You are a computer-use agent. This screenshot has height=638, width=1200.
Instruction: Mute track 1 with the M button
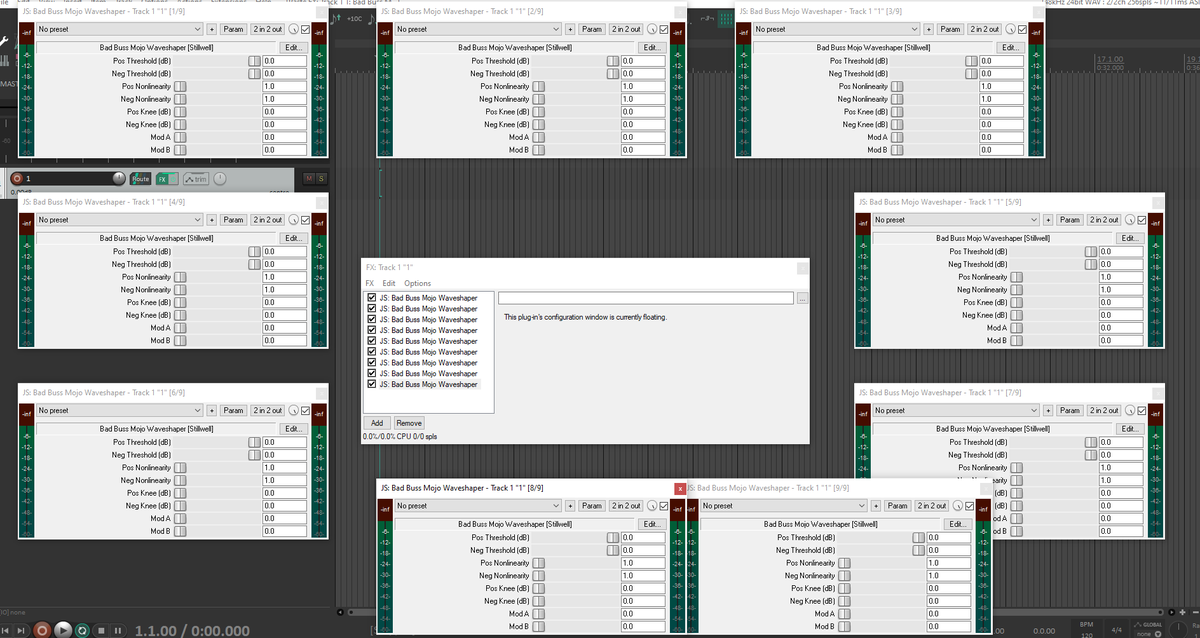tap(309, 179)
